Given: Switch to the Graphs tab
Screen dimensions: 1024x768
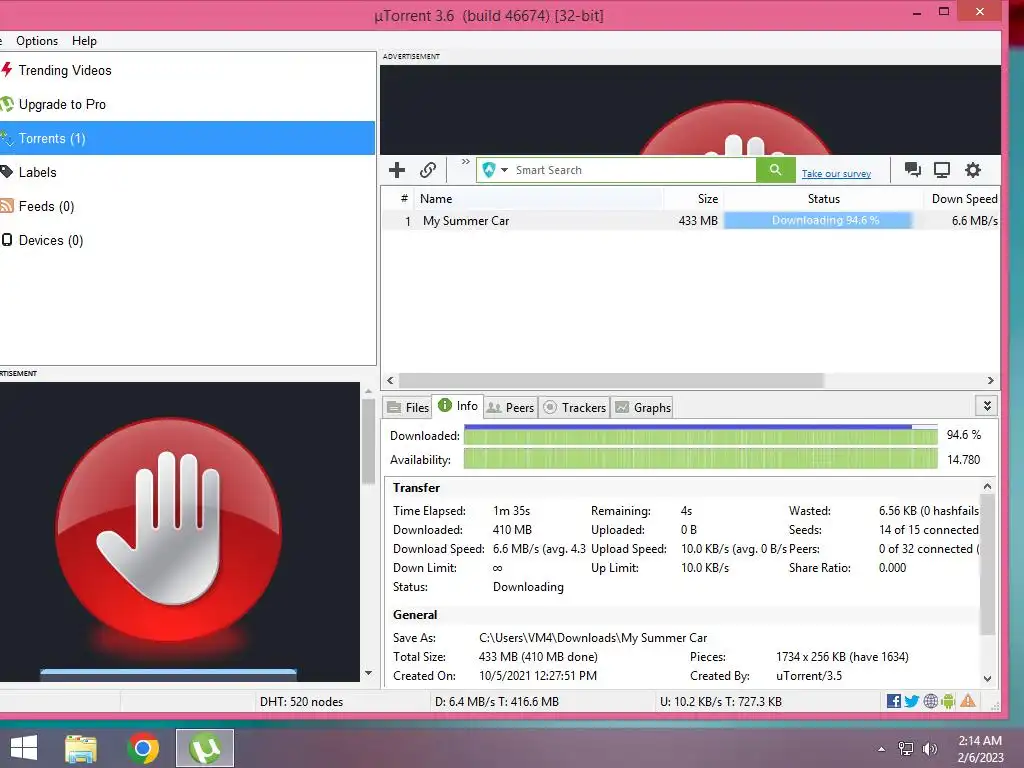Looking at the screenshot, I should [x=643, y=408].
